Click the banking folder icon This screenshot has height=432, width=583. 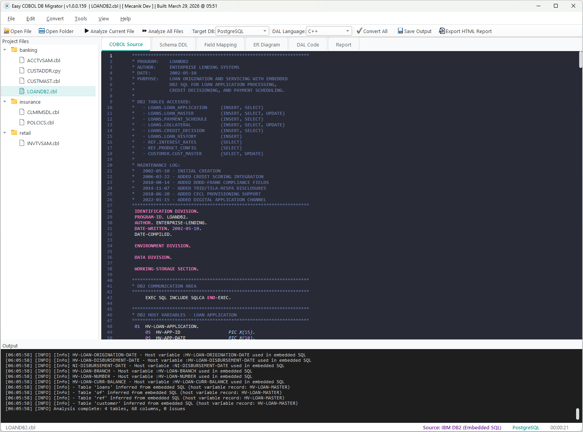(14, 50)
